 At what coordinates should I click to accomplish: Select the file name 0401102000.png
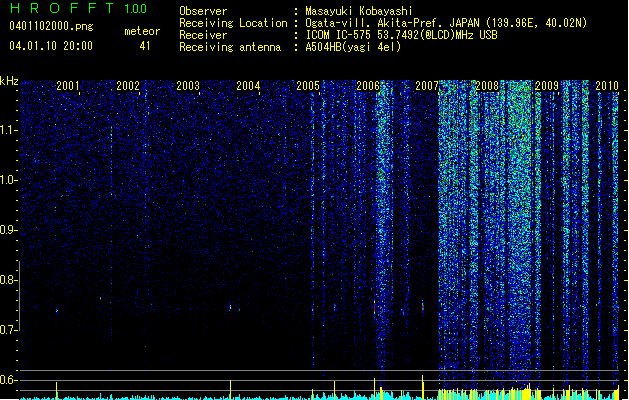[x=51, y=26]
